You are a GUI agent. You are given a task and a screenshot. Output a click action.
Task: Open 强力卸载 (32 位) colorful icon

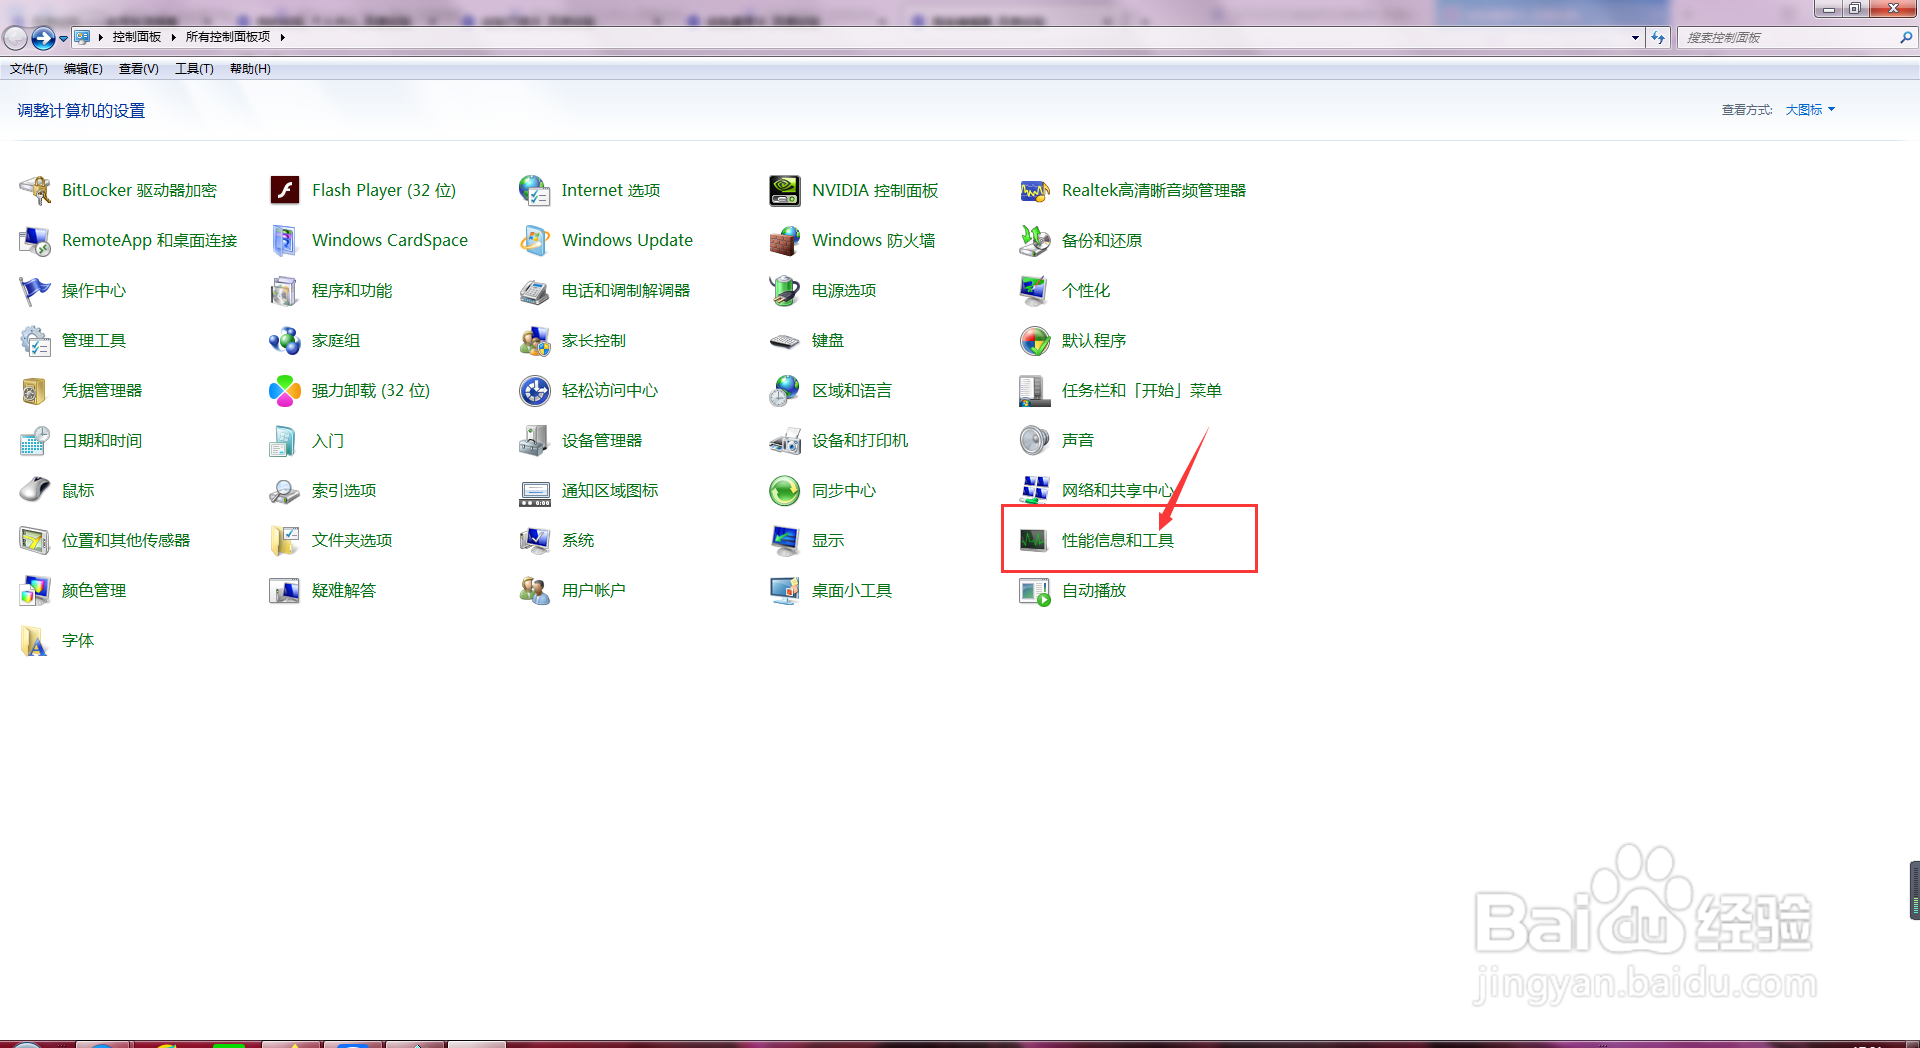pyautogui.click(x=285, y=390)
